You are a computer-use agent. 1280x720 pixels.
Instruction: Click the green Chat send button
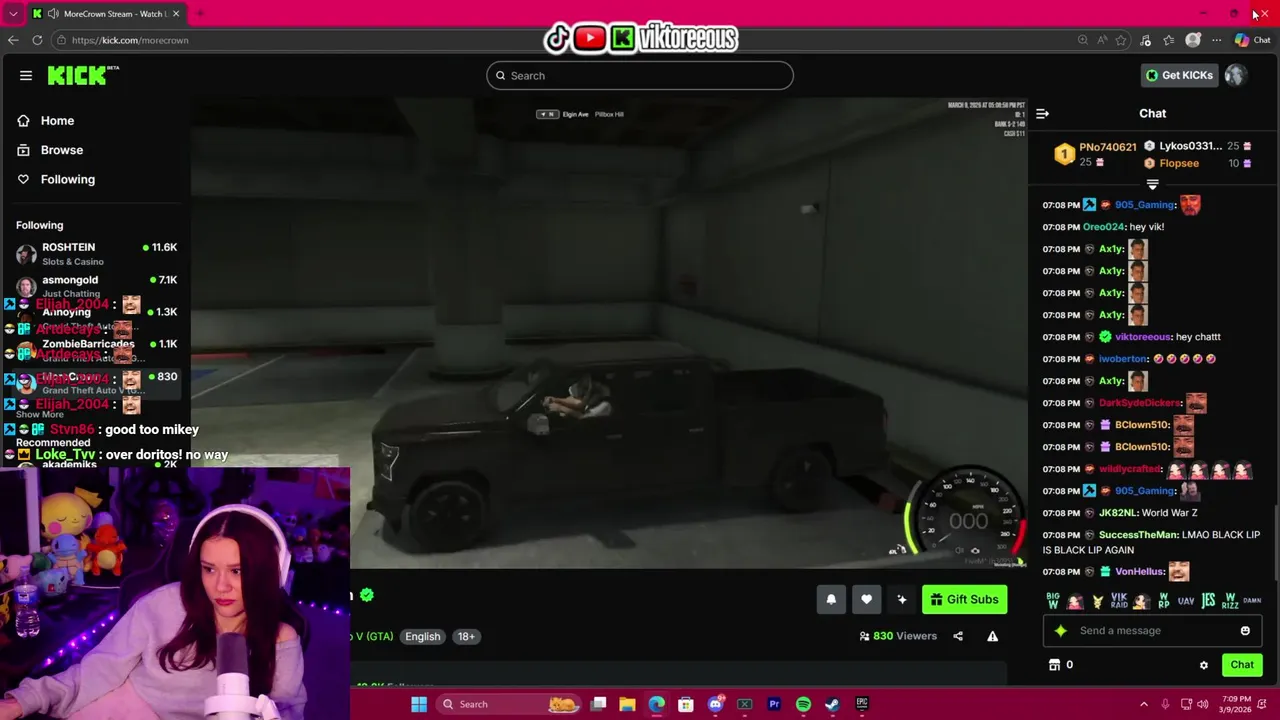click(1242, 665)
